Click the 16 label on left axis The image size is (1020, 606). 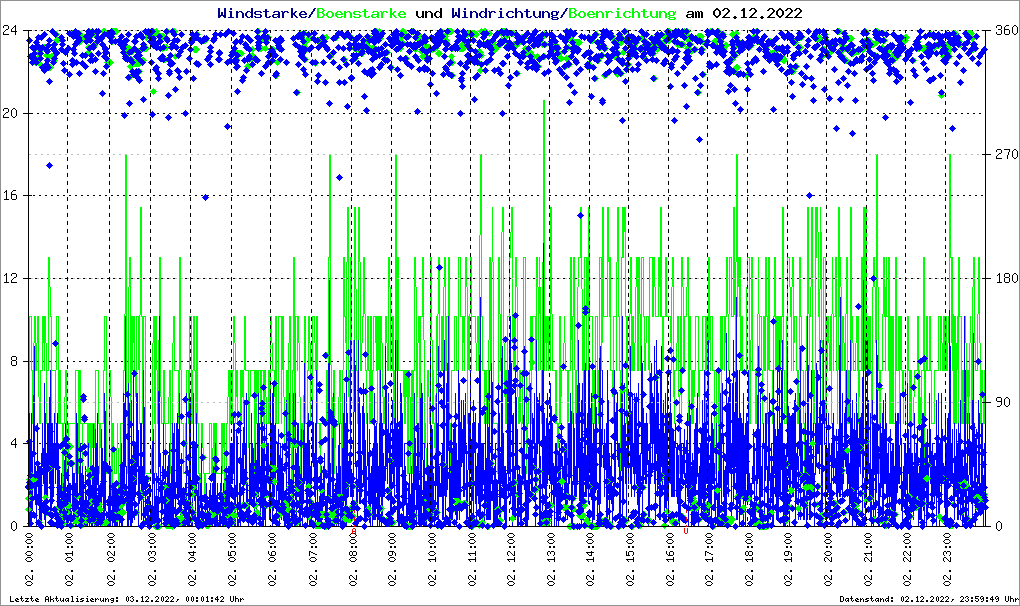(12, 195)
